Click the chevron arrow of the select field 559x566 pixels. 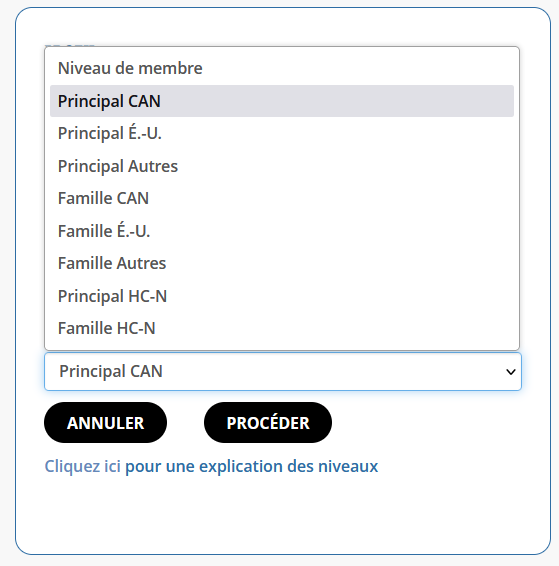click(511, 372)
